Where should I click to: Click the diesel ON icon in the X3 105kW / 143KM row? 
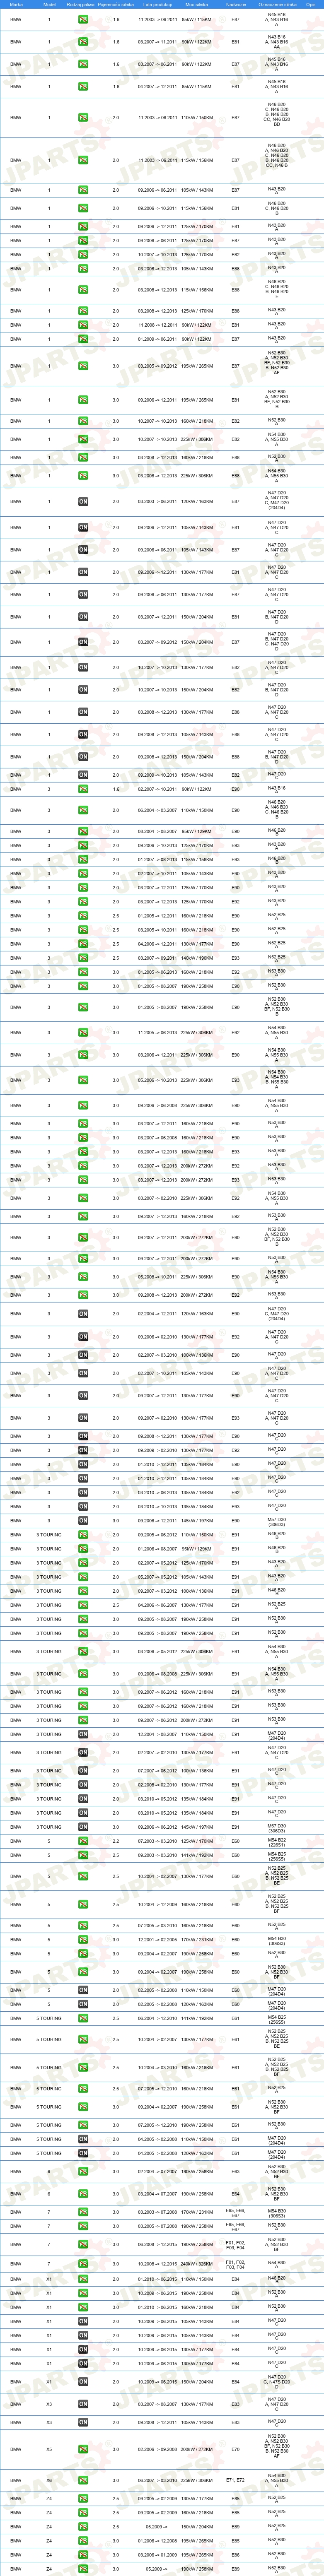83,2422
